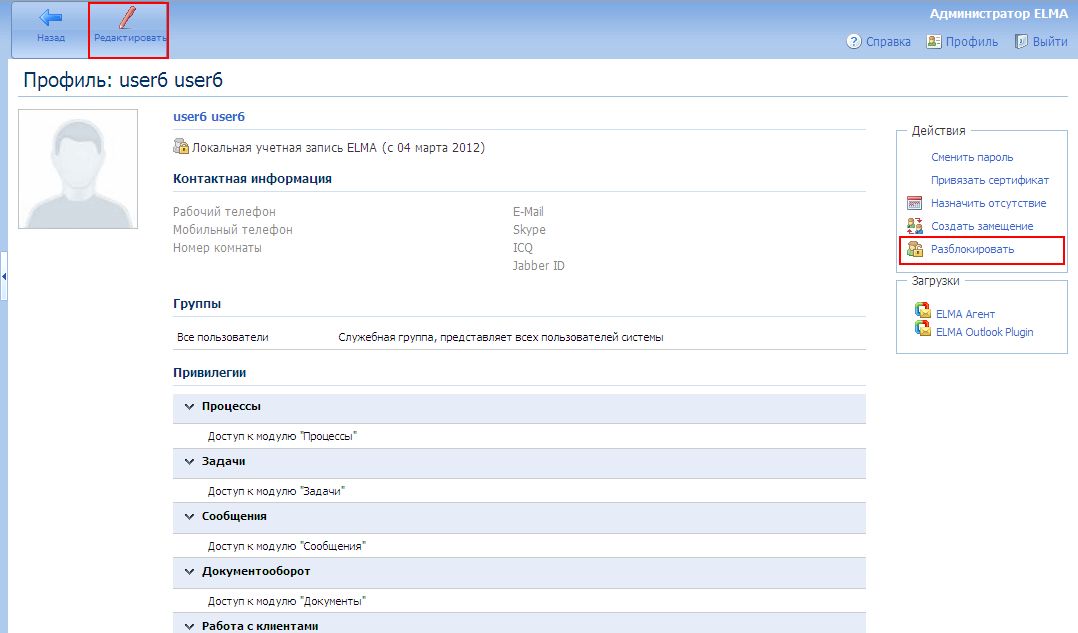Screen dimensions: 1078x633
Task: Open the Сменить пароль link
Action: [972, 157]
